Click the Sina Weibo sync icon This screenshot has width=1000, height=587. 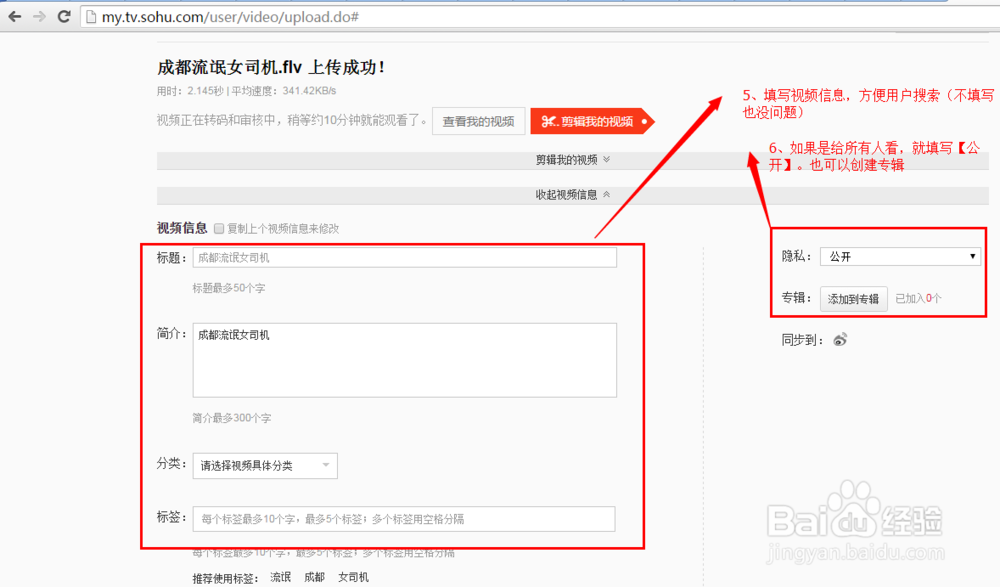pos(841,339)
